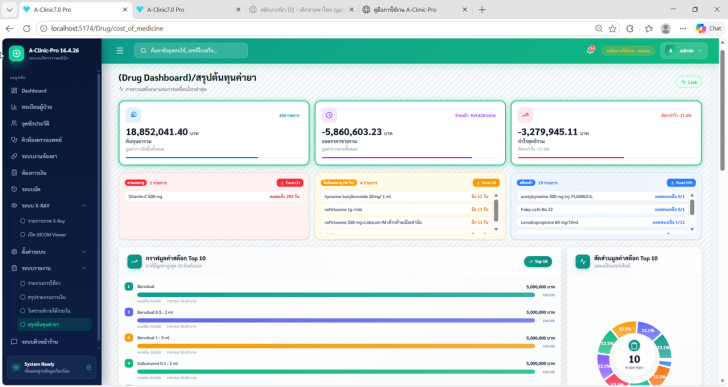
Task: Open the stethoscope icon sidebar item
Action: coord(36,140)
